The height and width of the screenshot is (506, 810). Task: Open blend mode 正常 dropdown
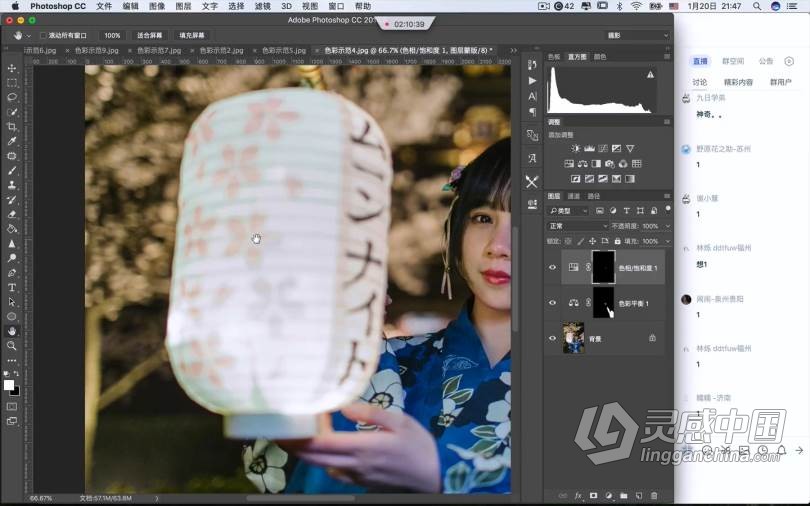point(578,226)
